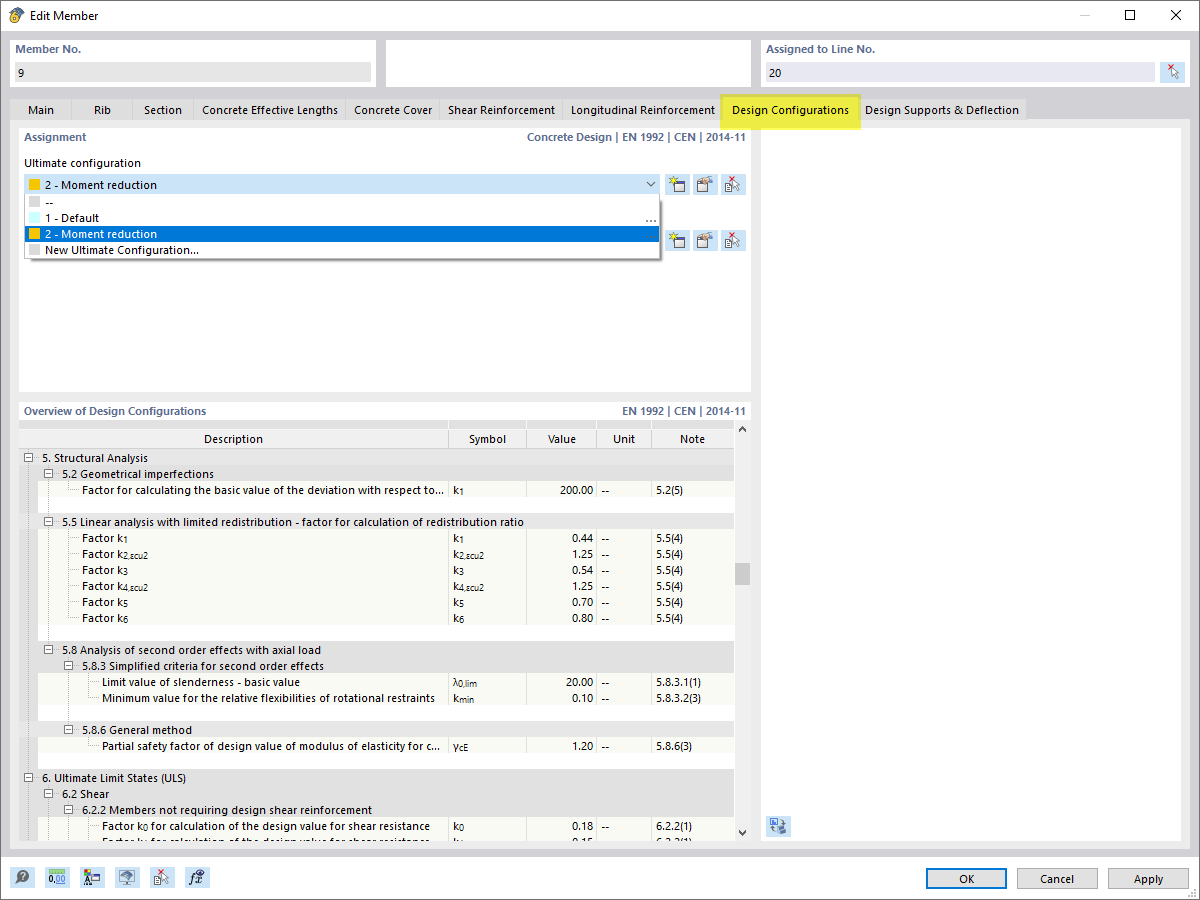Screen dimensions: 1200x900
Task: Open the rendering view icon
Action: pyautogui.click(x=127, y=877)
